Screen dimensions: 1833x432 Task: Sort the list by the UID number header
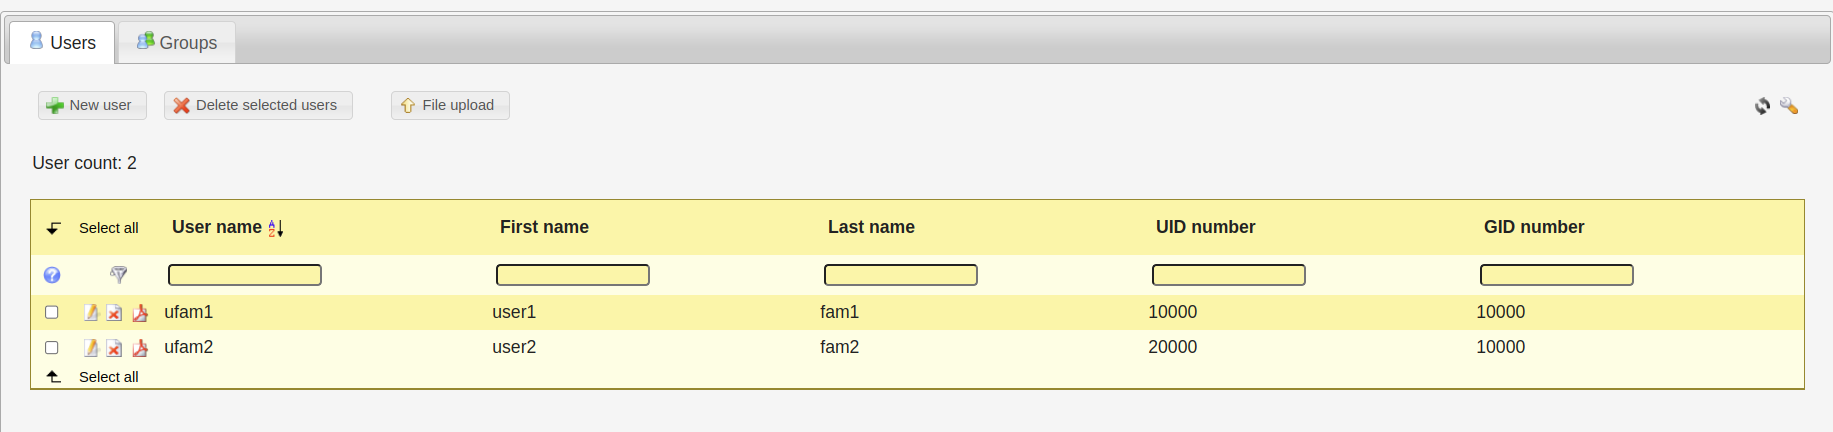pyautogui.click(x=1205, y=227)
